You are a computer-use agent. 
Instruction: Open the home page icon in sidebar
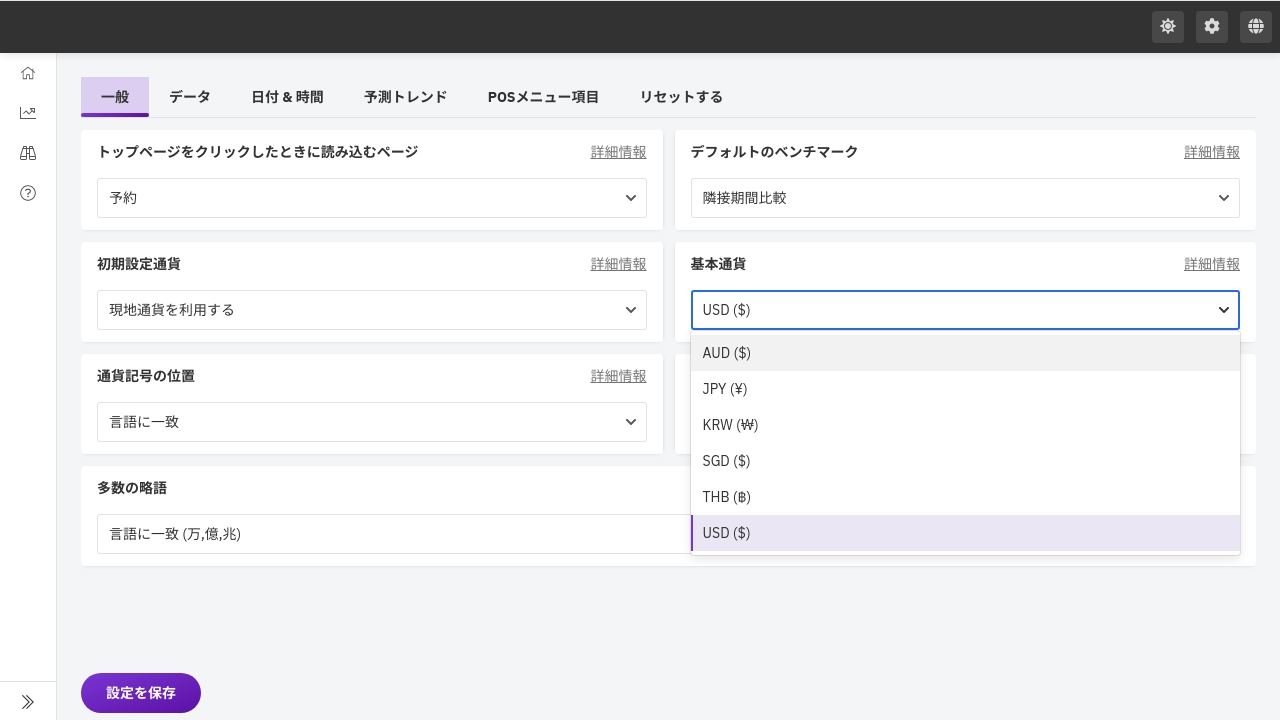tap(28, 73)
